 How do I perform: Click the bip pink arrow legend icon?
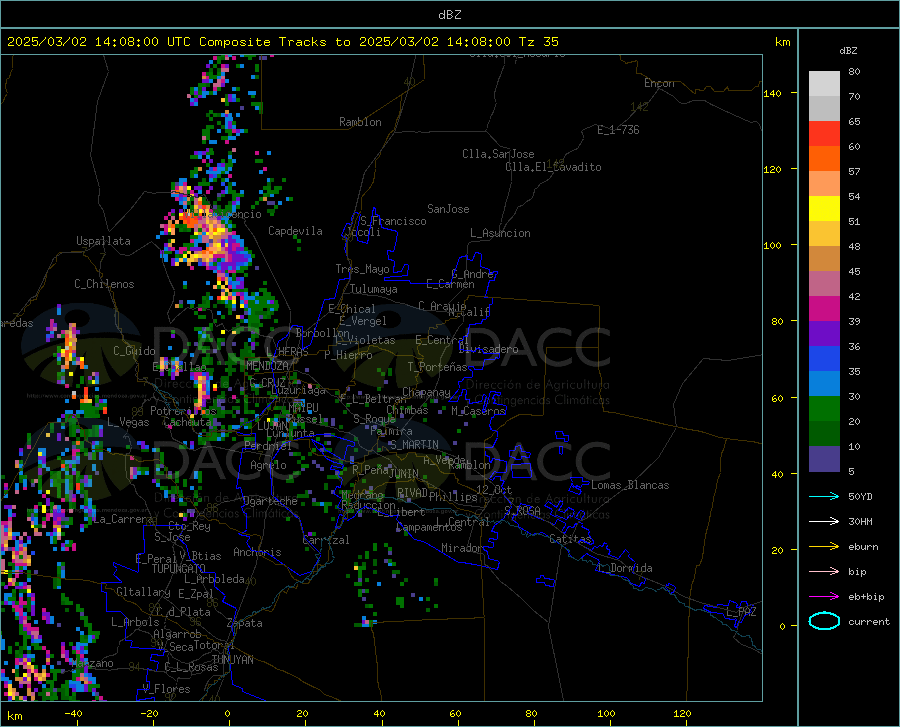[x=824, y=572]
